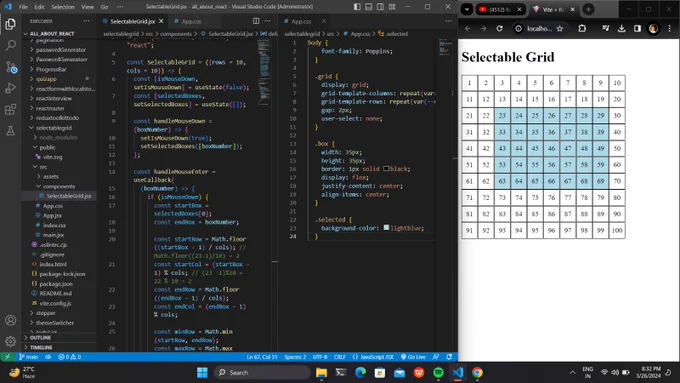The height and width of the screenshot is (383, 680).
Task: Open customize layout icon in title bar
Action: point(392,7)
